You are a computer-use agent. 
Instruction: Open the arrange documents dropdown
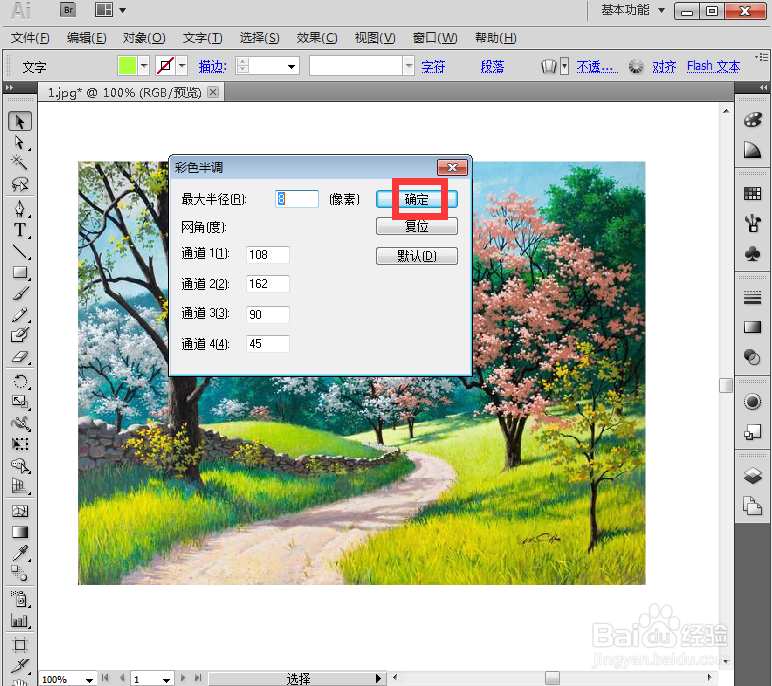click(123, 10)
